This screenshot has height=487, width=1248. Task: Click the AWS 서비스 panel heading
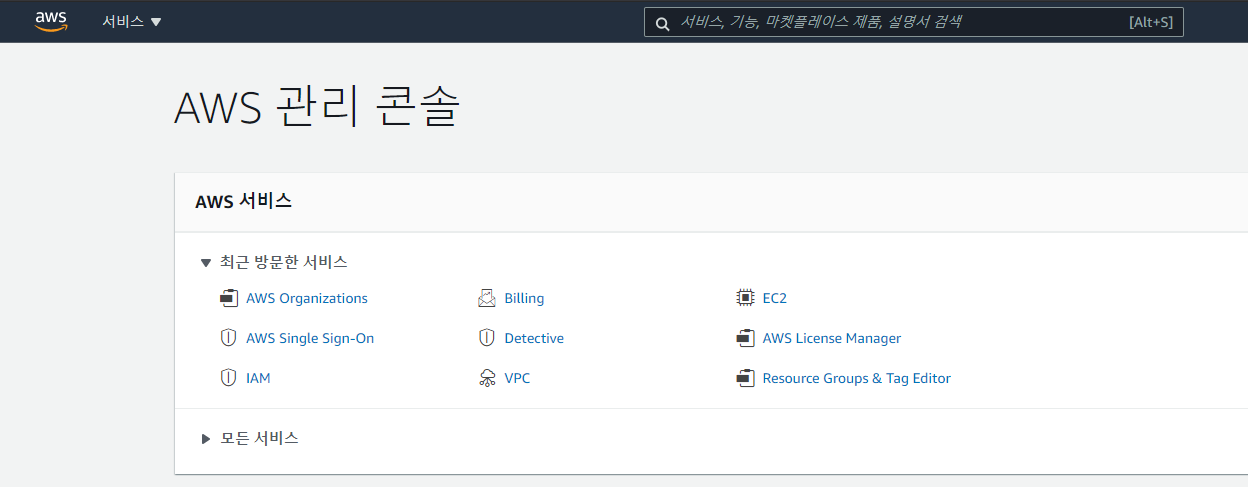coord(244,201)
